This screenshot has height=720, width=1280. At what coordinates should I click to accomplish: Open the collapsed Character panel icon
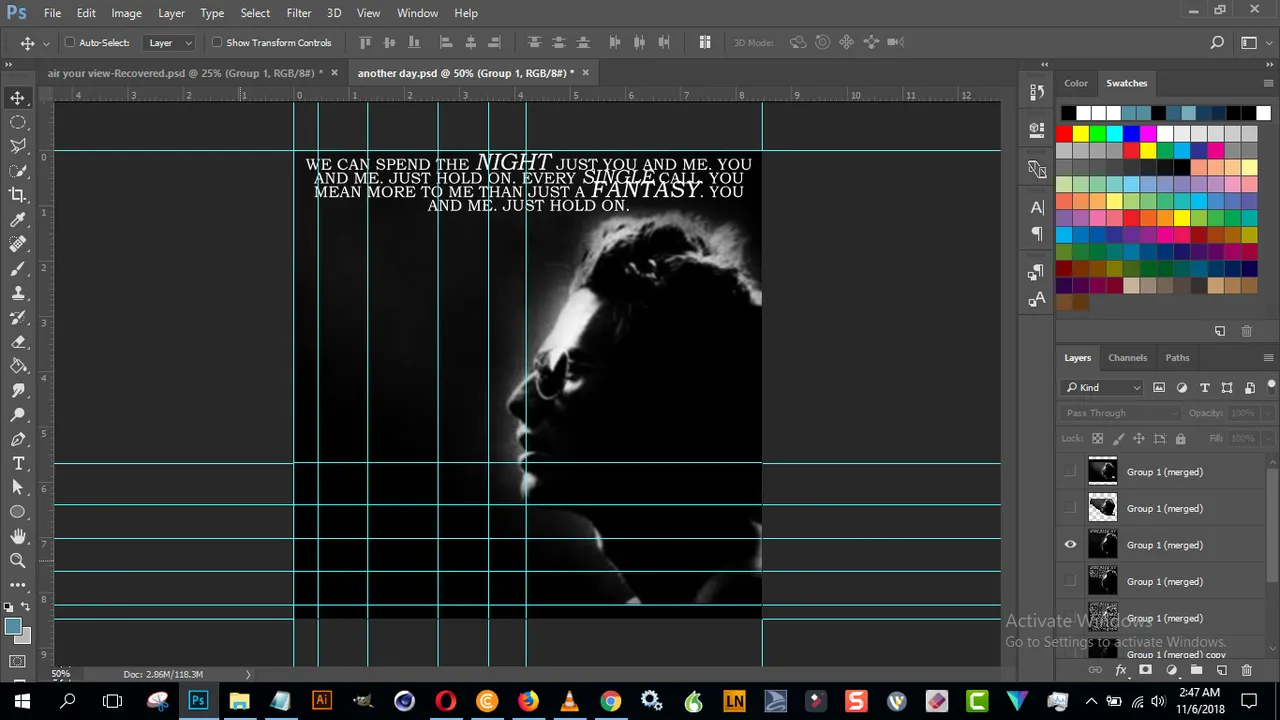tap(1037, 208)
